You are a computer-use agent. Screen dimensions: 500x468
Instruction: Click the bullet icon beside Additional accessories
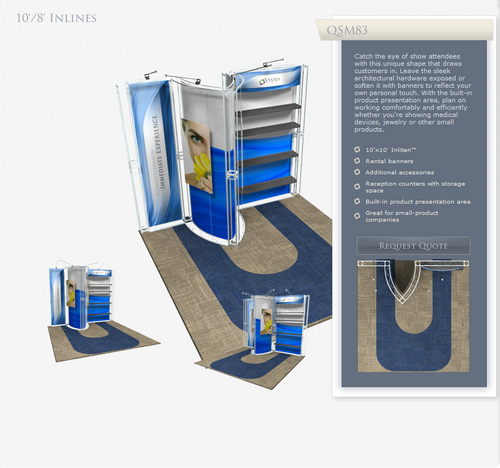coord(357,172)
